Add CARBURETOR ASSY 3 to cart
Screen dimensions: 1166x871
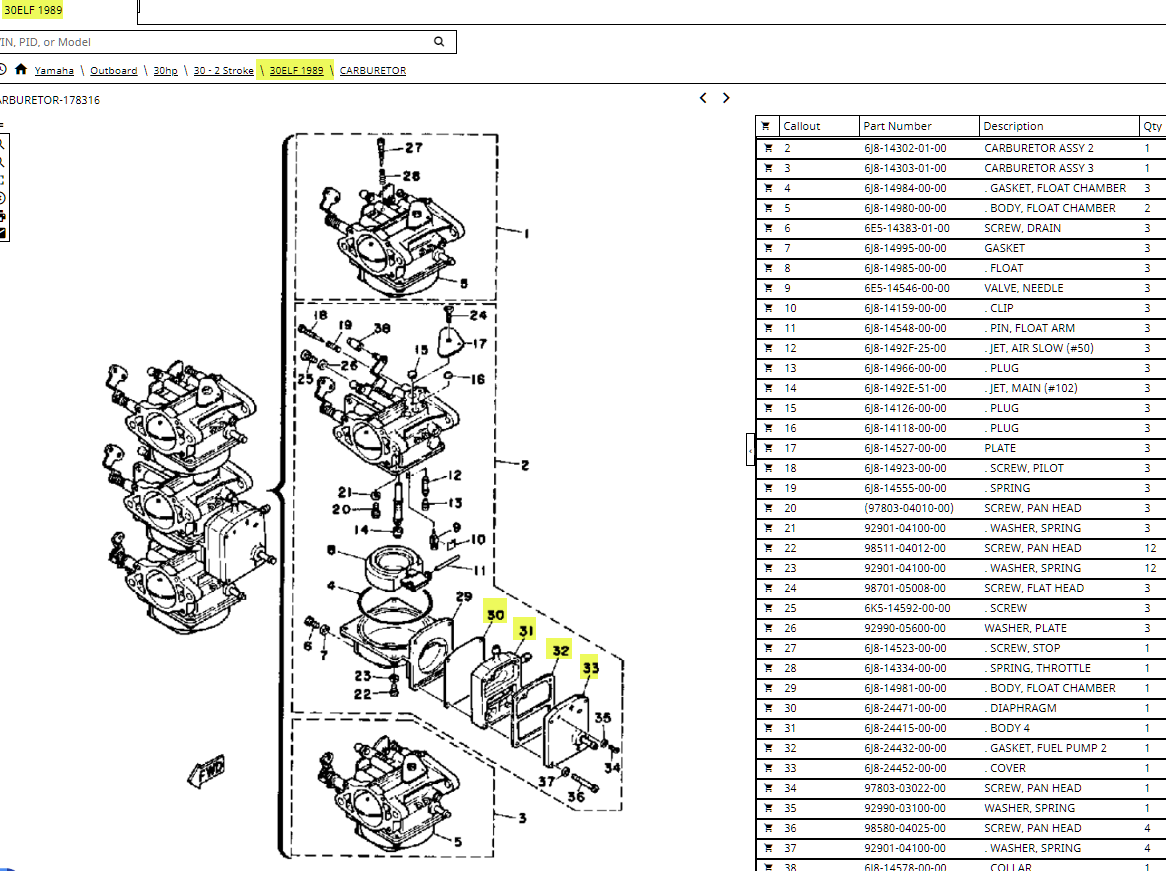767,168
